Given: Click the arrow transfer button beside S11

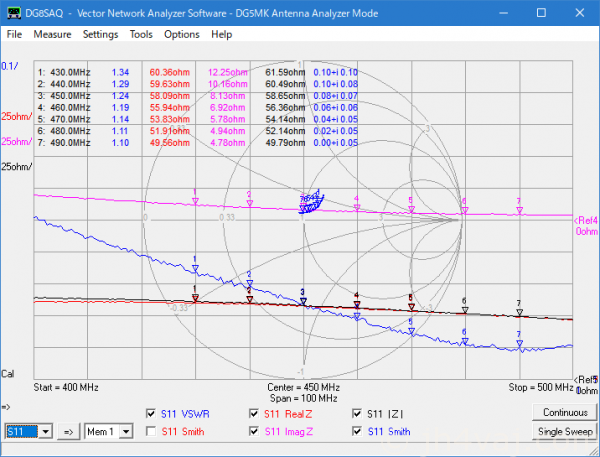Looking at the screenshot, I should [x=70, y=432].
